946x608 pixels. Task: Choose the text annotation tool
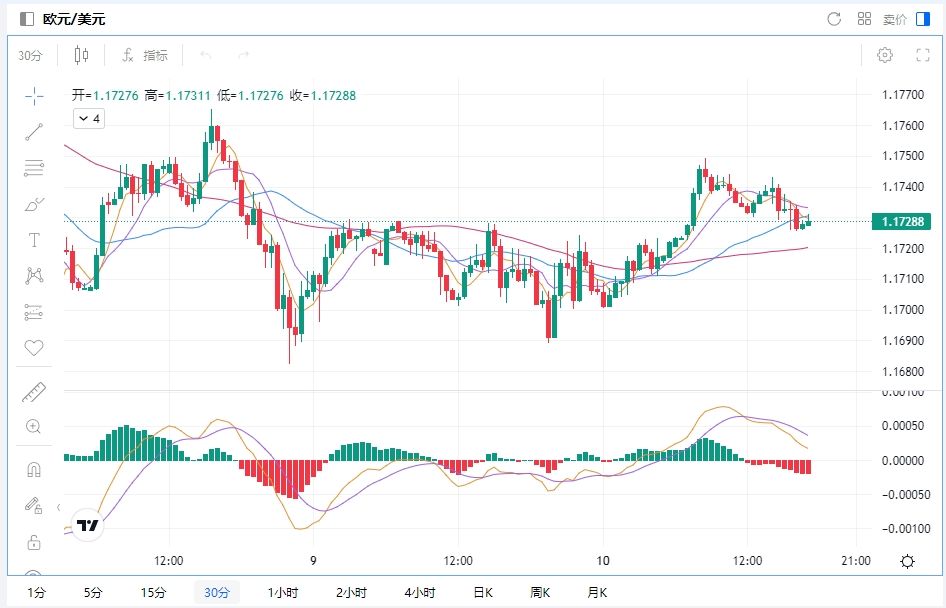(34, 240)
